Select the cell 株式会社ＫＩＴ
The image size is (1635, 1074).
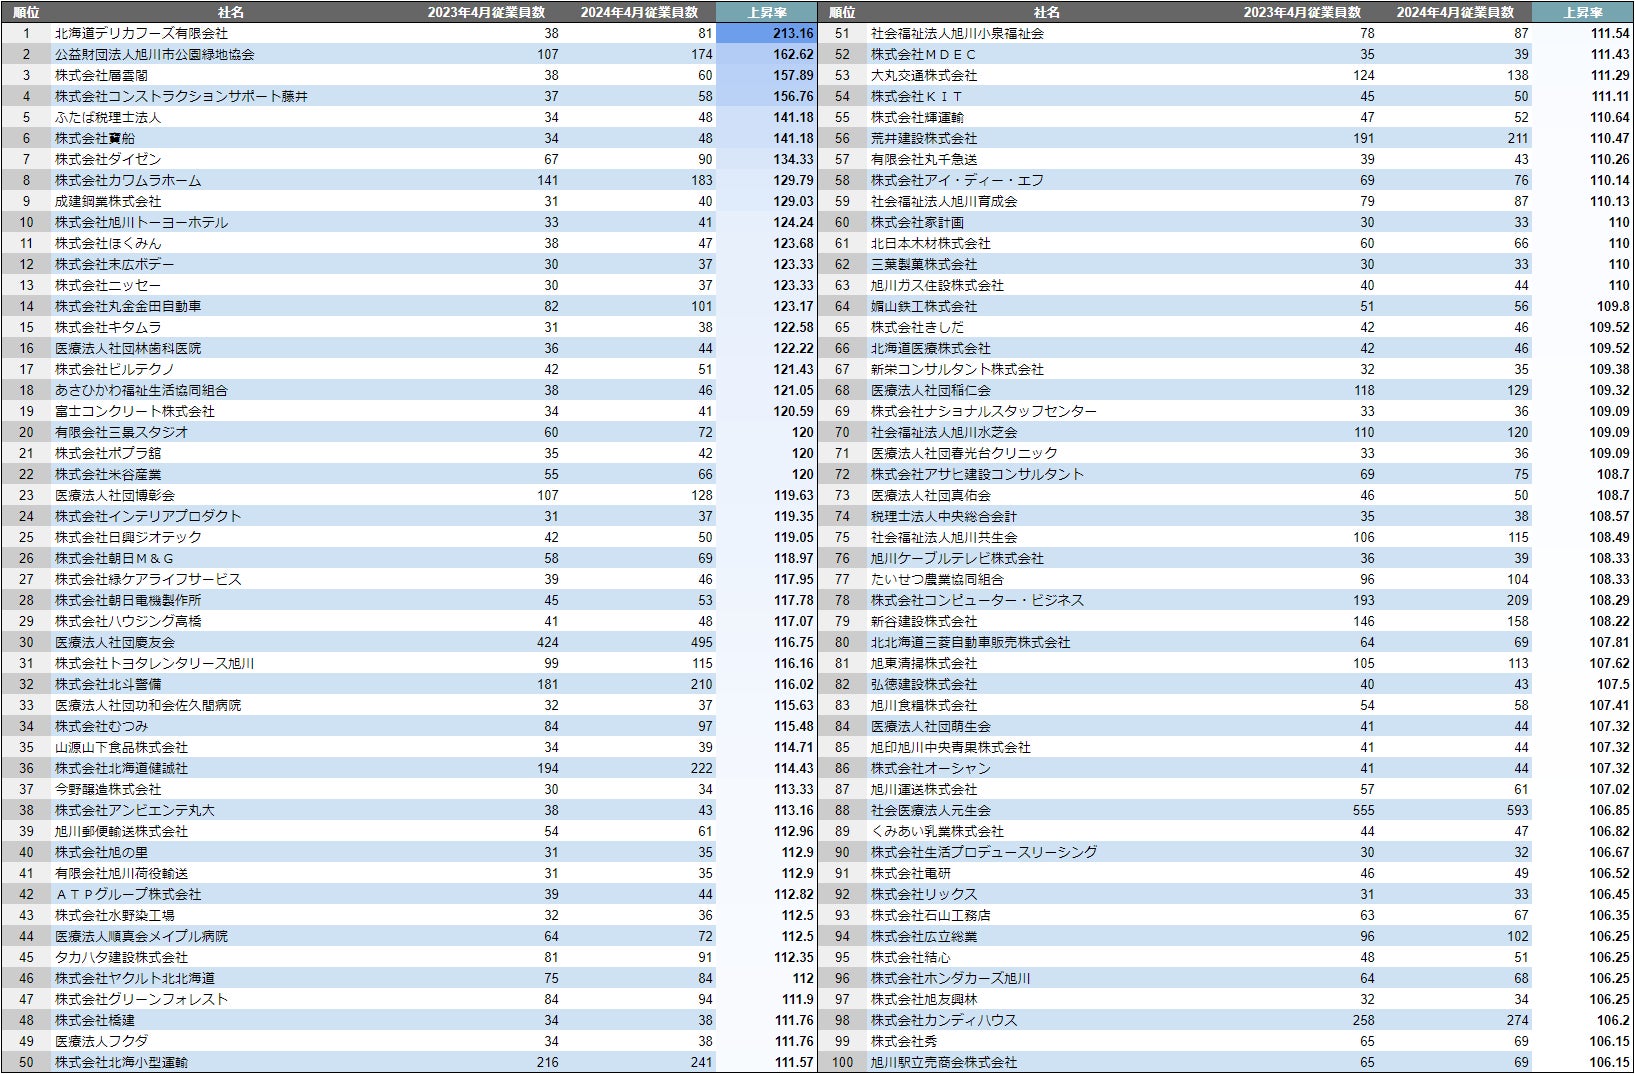pyautogui.click(x=917, y=96)
